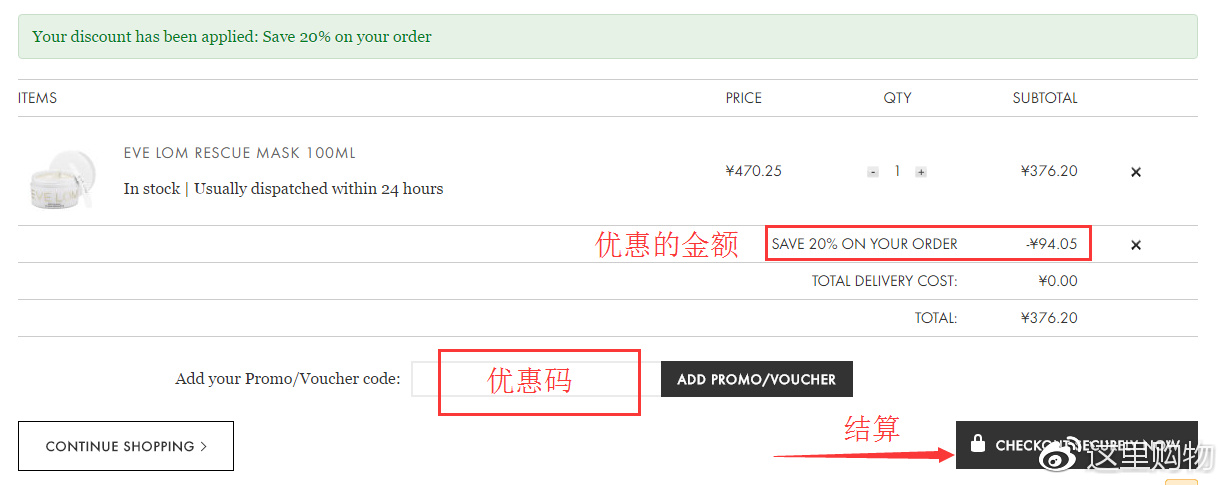Select the quantity value 1
Screen dimensions: 1226x485
coord(897,171)
